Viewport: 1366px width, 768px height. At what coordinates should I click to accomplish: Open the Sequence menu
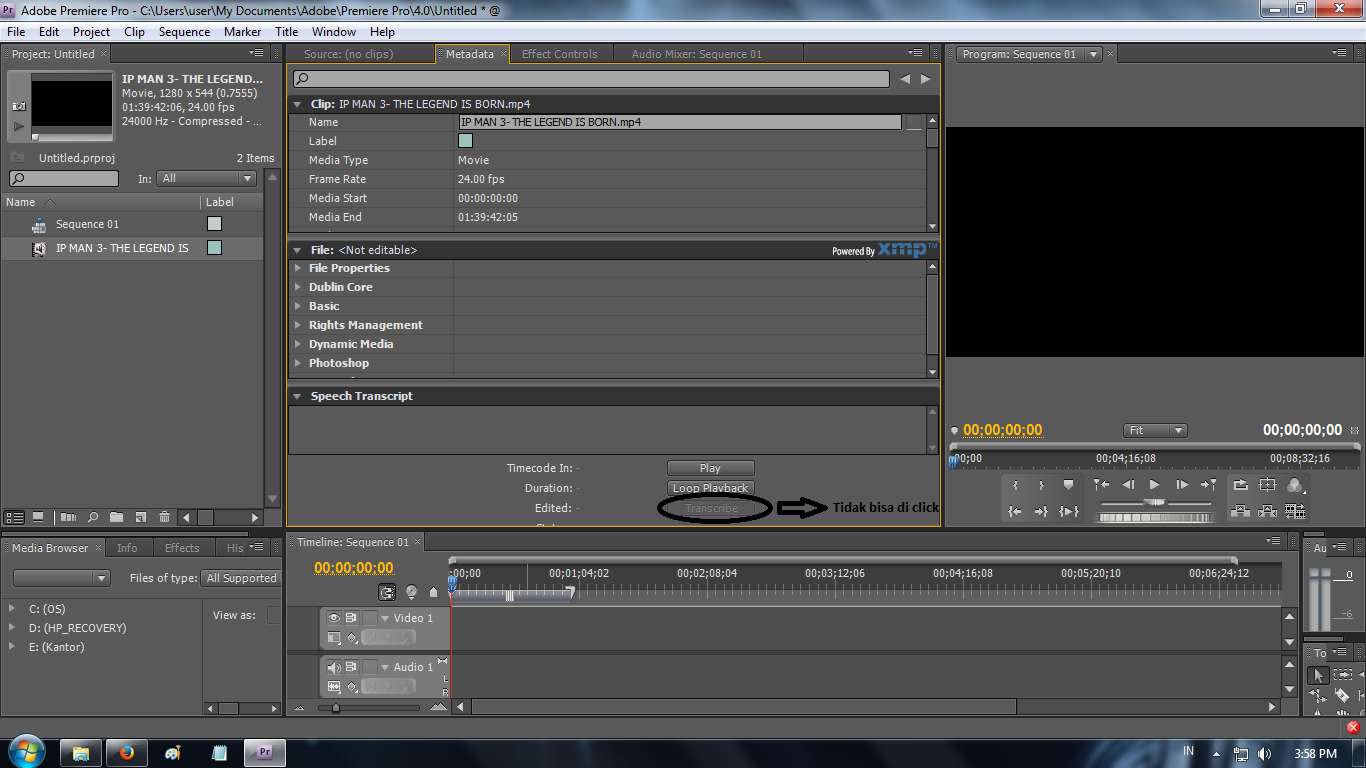[184, 31]
